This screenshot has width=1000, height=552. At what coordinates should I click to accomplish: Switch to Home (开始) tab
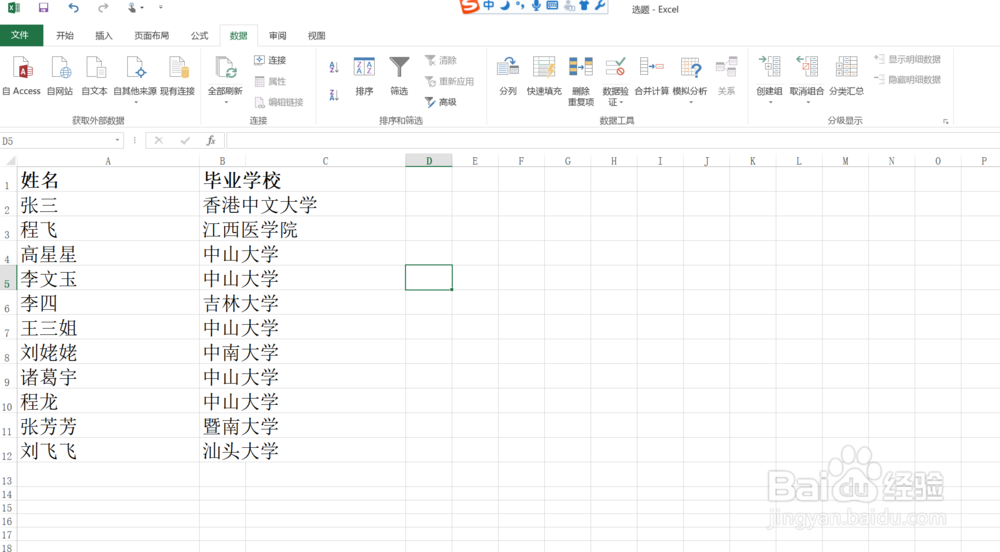[x=64, y=36]
